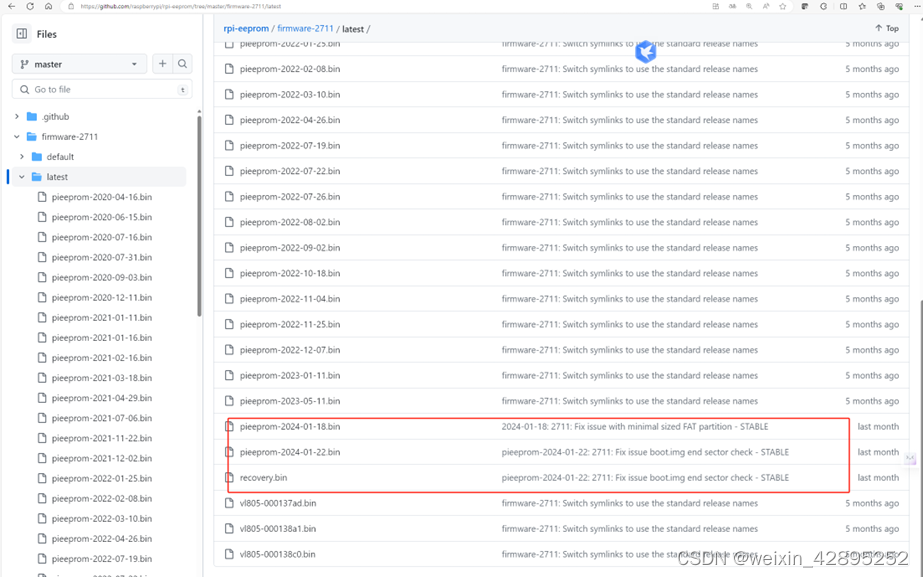Screen dimensions: 923x577
Task: Open pieeprom-2022-12-07.bin in the file list
Action: pyautogui.click(x=290, y=350)
